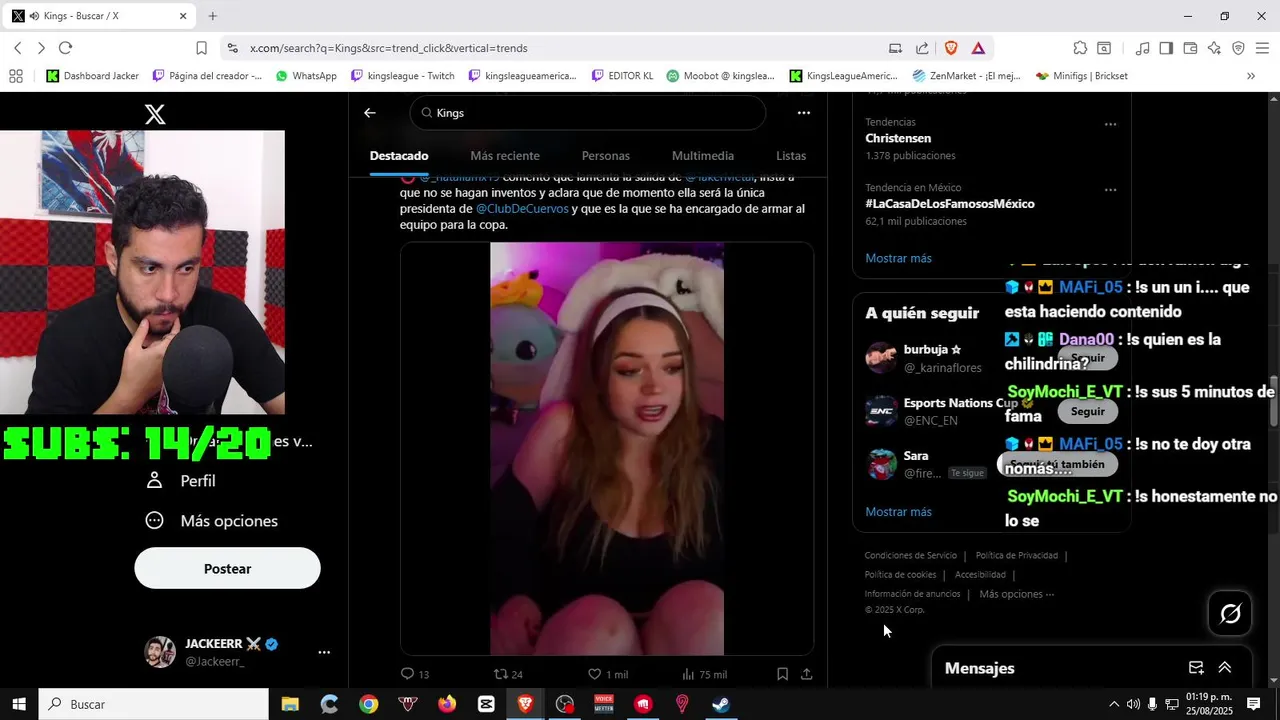Click the page vertical scrollbar thumb

1273,400
